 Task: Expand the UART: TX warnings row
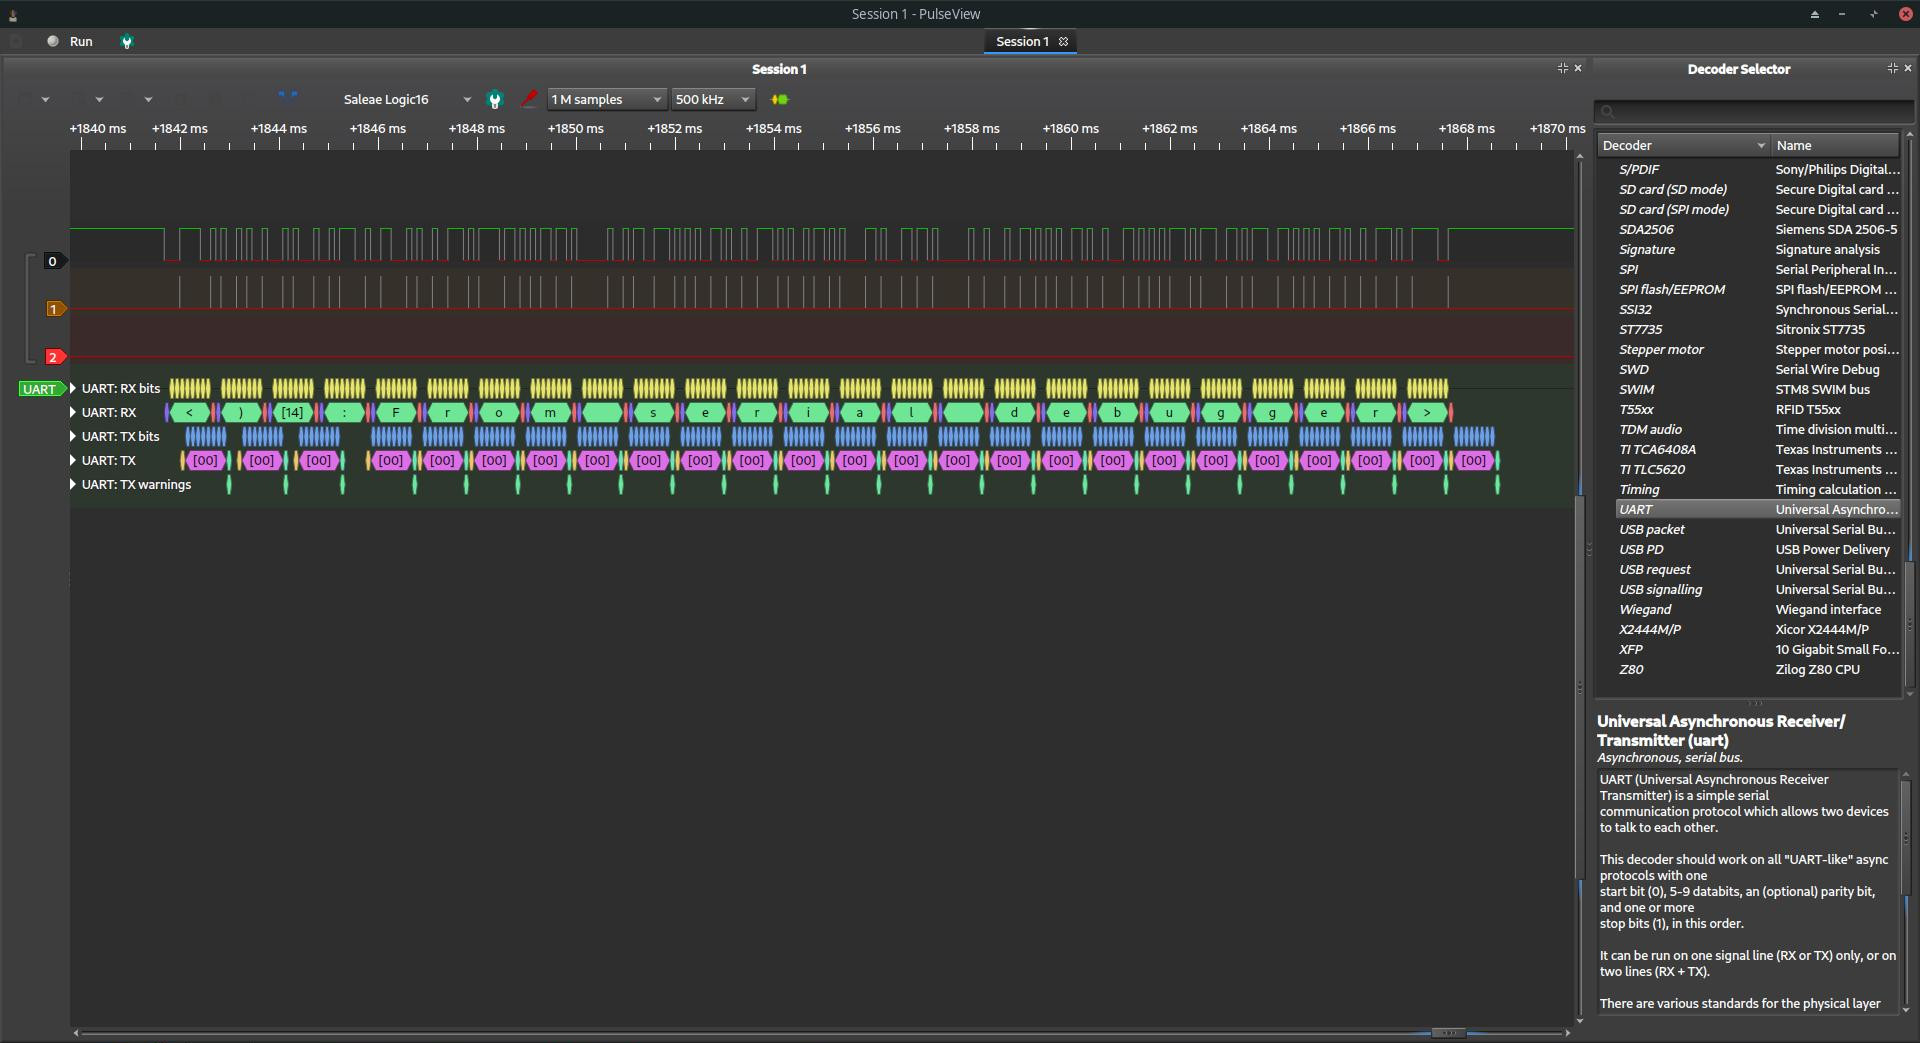(73, 484)
